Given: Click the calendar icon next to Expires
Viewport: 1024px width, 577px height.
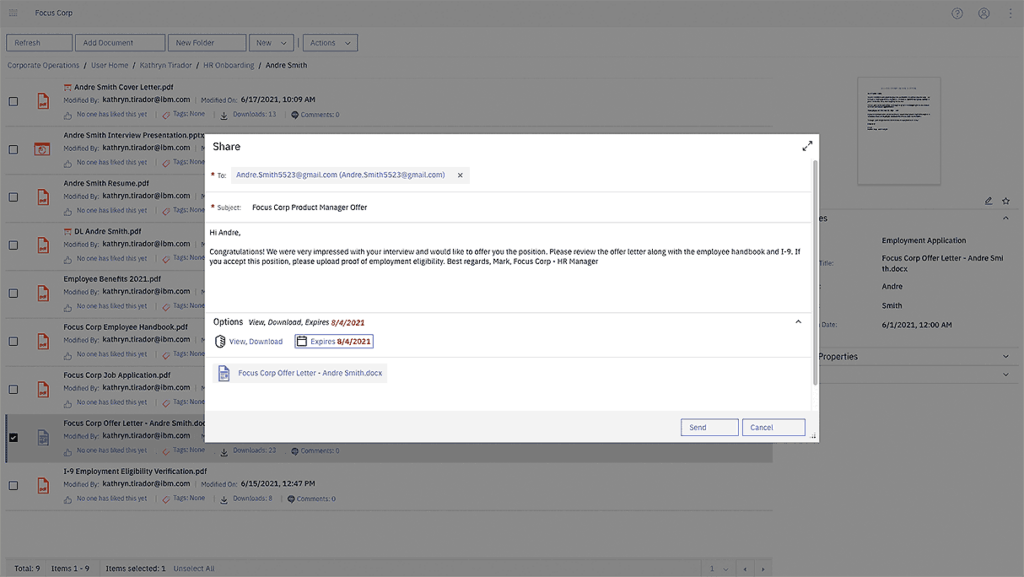Looking at the screenshot, I should coord(302,341).
